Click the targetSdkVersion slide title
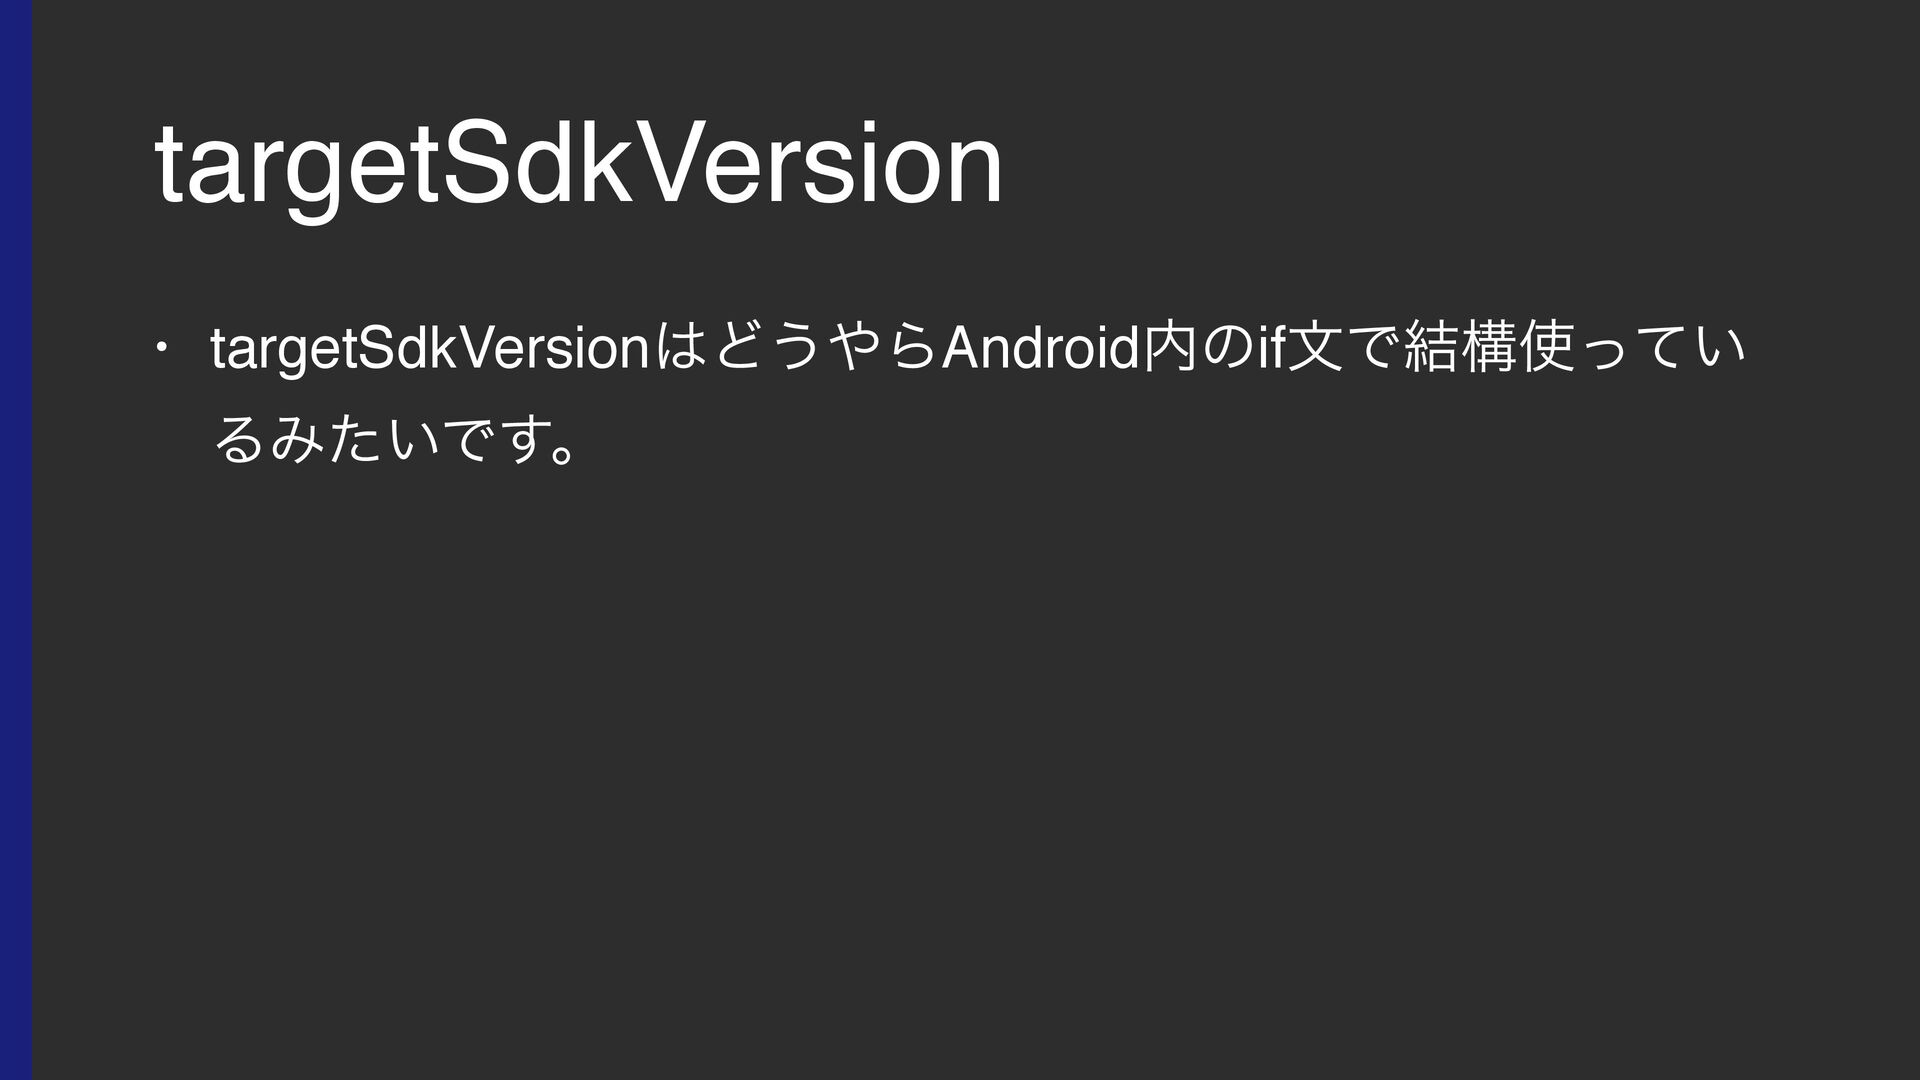This screenshot has width=1920, height=1080. tap(579, 165)
